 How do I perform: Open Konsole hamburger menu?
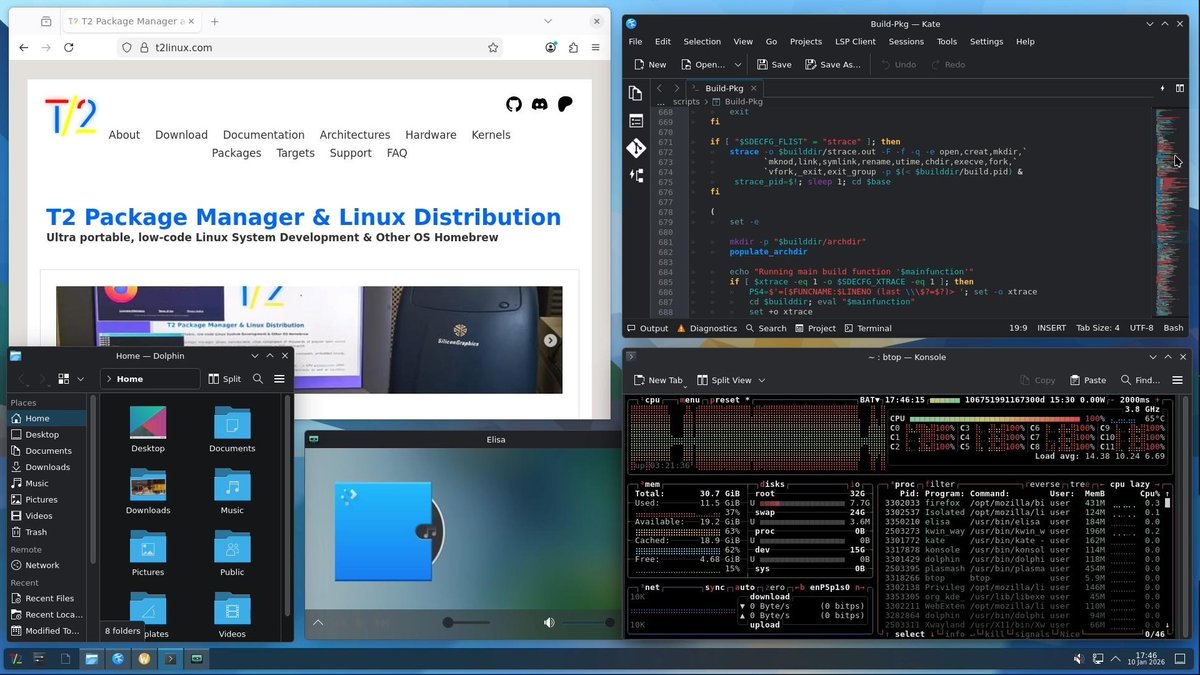[1177, 380]
